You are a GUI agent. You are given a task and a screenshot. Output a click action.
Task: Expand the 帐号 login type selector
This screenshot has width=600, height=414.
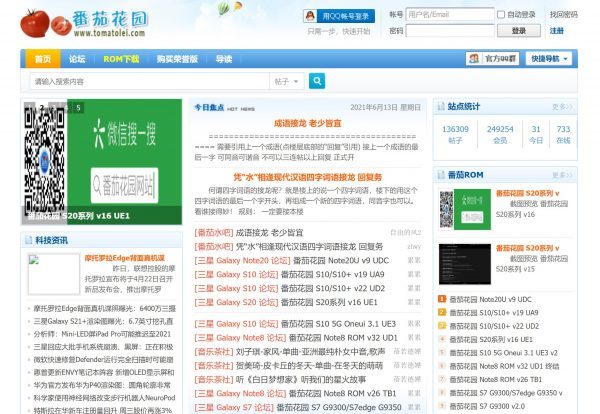point(397,15)
